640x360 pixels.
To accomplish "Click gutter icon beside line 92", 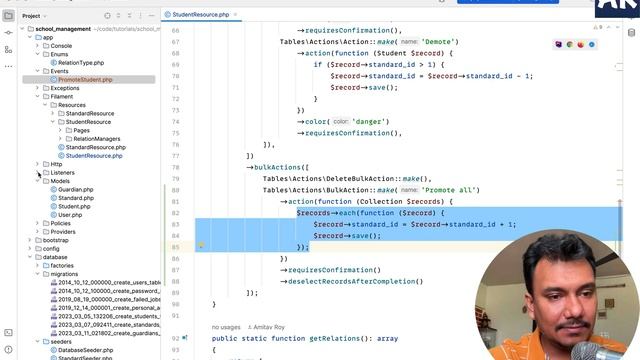I will (185, 338).
